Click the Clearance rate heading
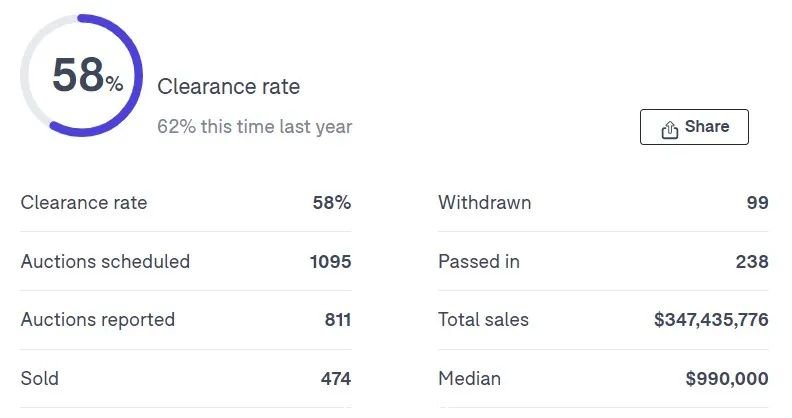This screenshot has width=792, height=418. tap(229, 86)
